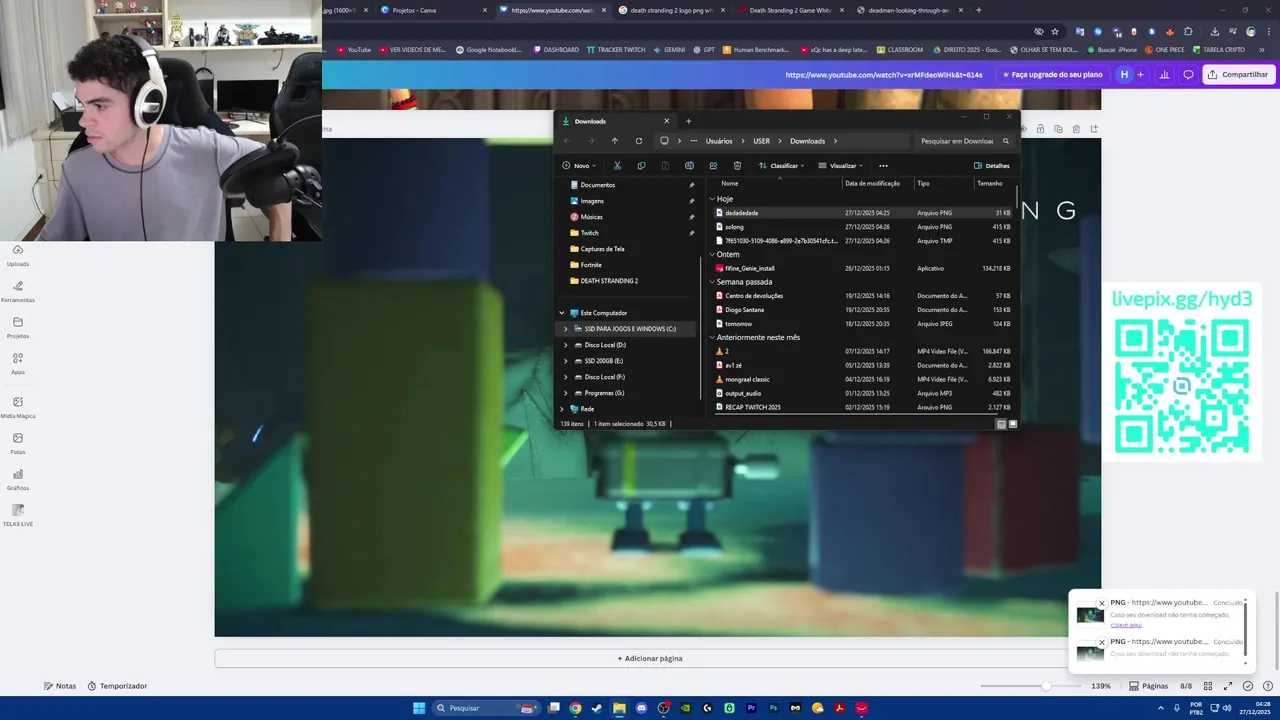Switch Explorer to large thumbnails view icon
The height and width of the screenshot is (720, 1280).
(1012, 424)
